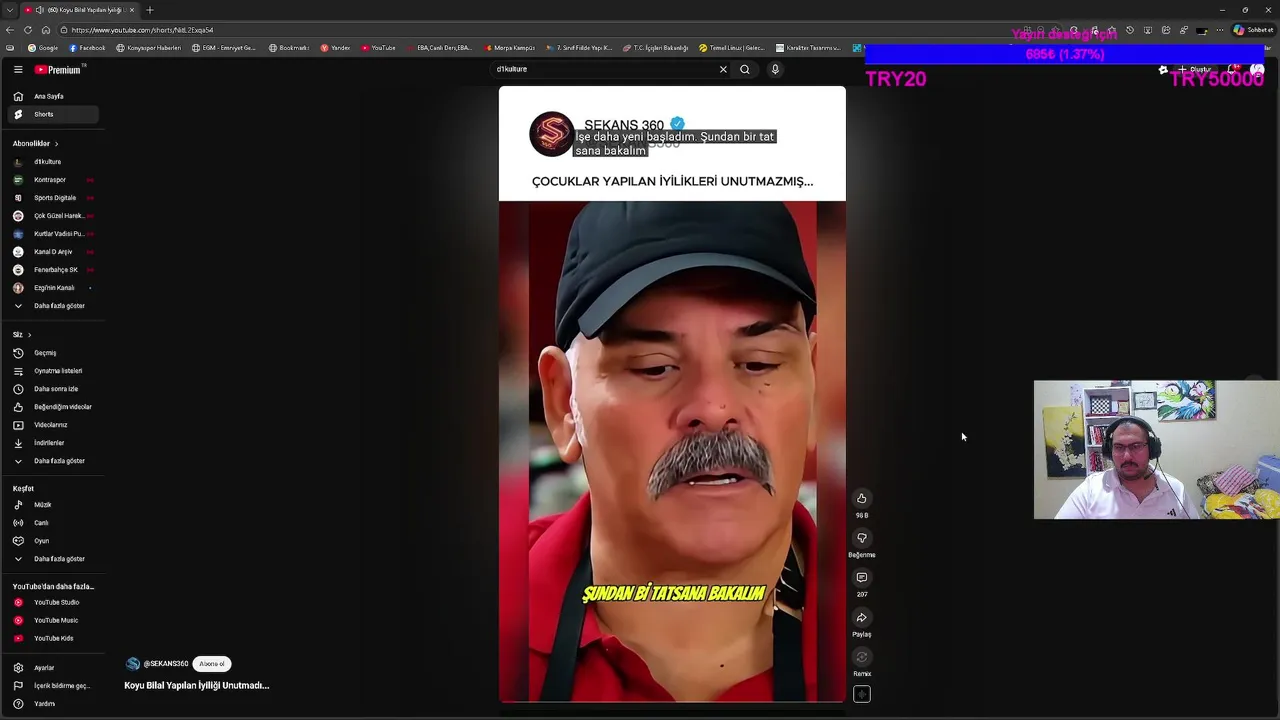Open a new browser tab
1280x720 pixels.
(x=150, y=10)
